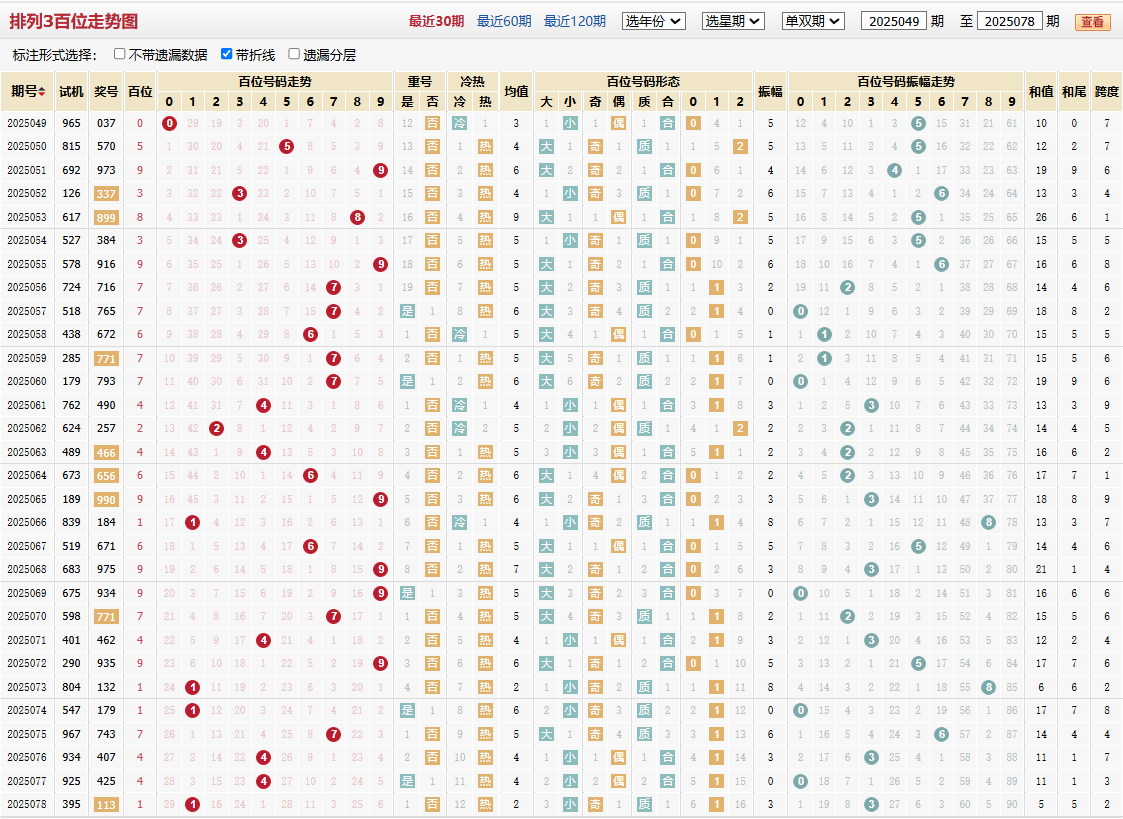Click the 合 marker in row 2025051
This screenshot has width=1123, height=819.
point(667,170)
